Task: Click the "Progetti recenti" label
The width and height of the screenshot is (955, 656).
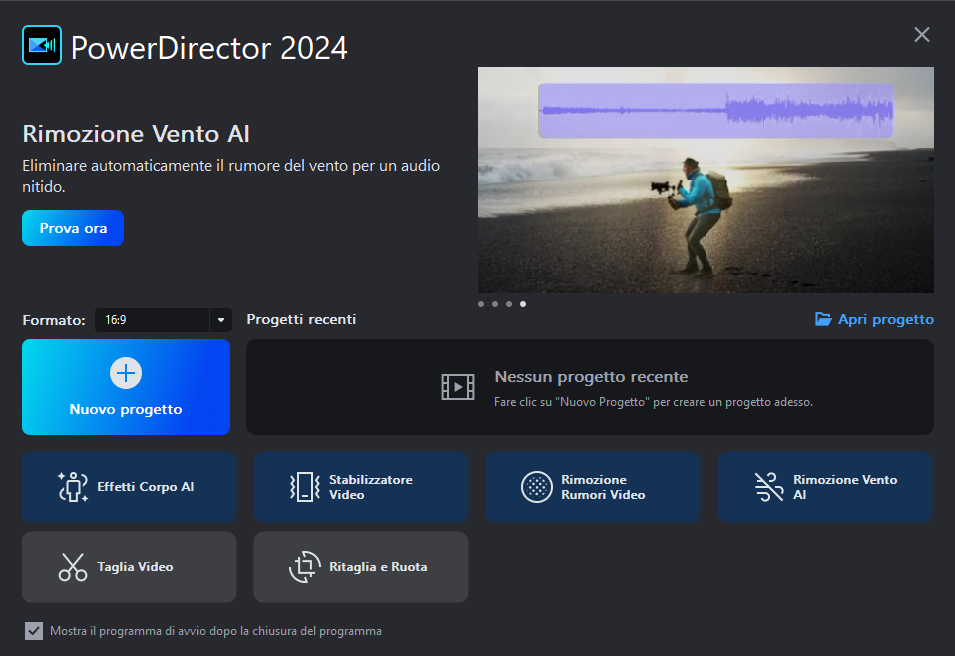Action: pos(301,319)
